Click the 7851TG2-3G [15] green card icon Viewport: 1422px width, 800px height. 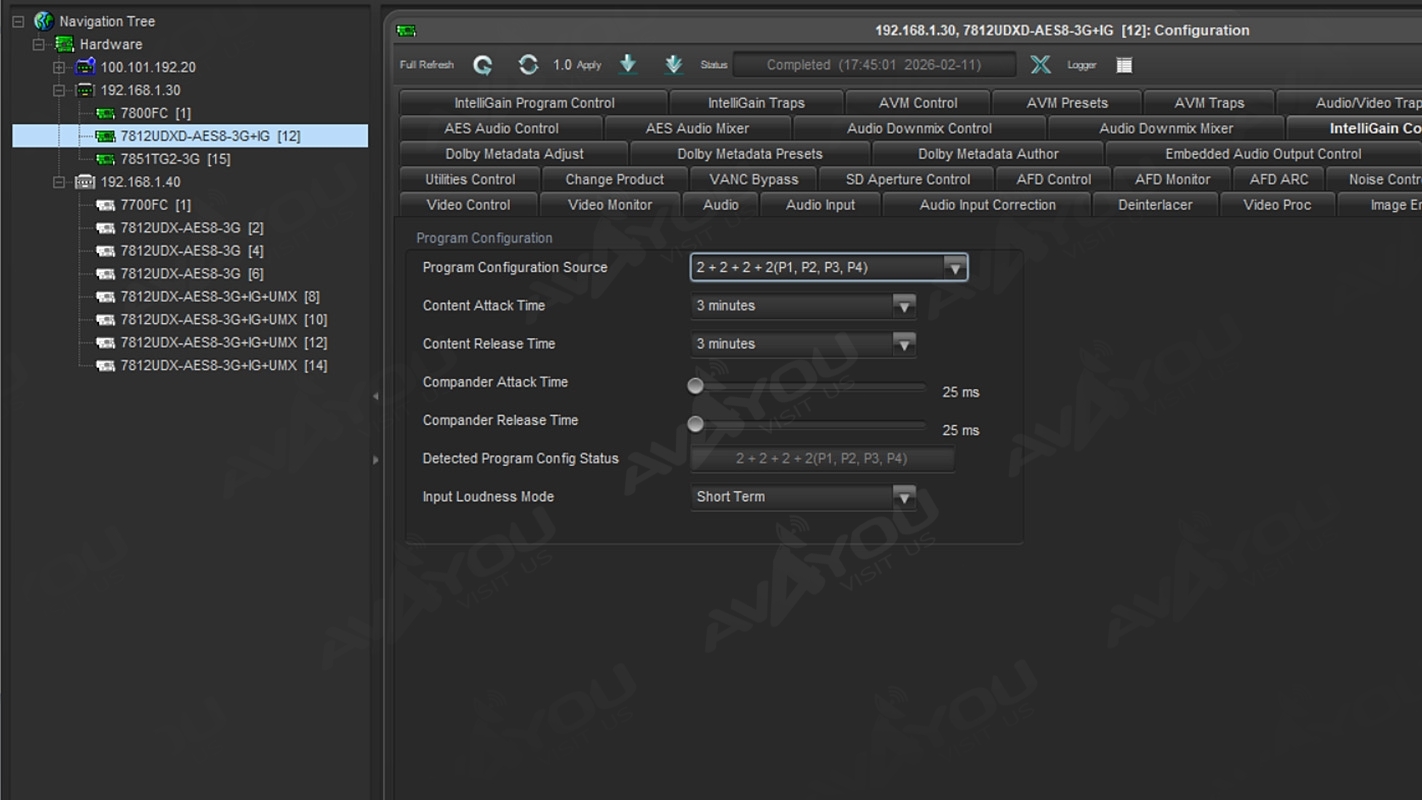105,159
